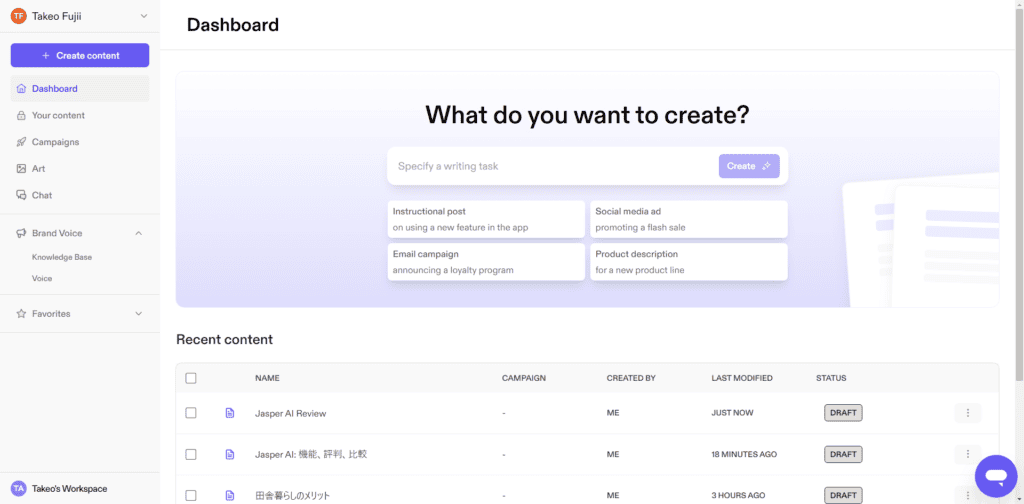Check the box for 田舎暮らしのメリット
Image resolution: width=1024 pixels, height=504 pixels.
click(191, 496)
